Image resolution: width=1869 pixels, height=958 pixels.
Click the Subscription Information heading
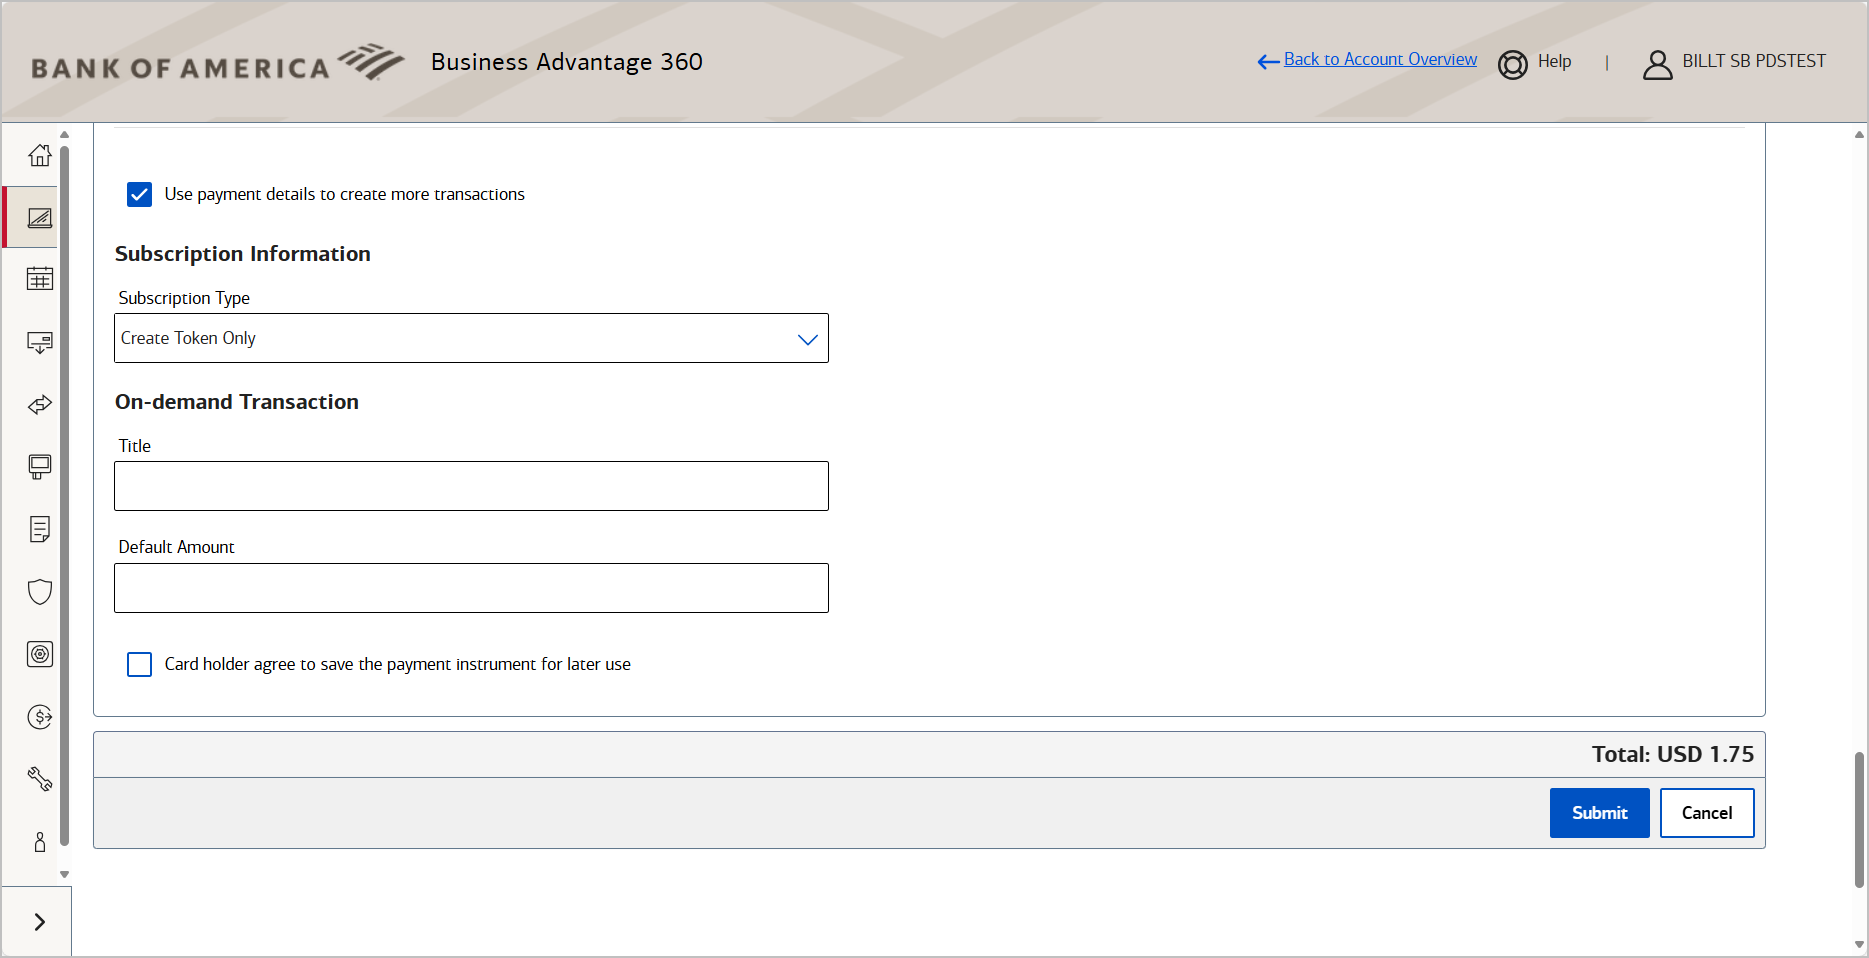point(243,254)
